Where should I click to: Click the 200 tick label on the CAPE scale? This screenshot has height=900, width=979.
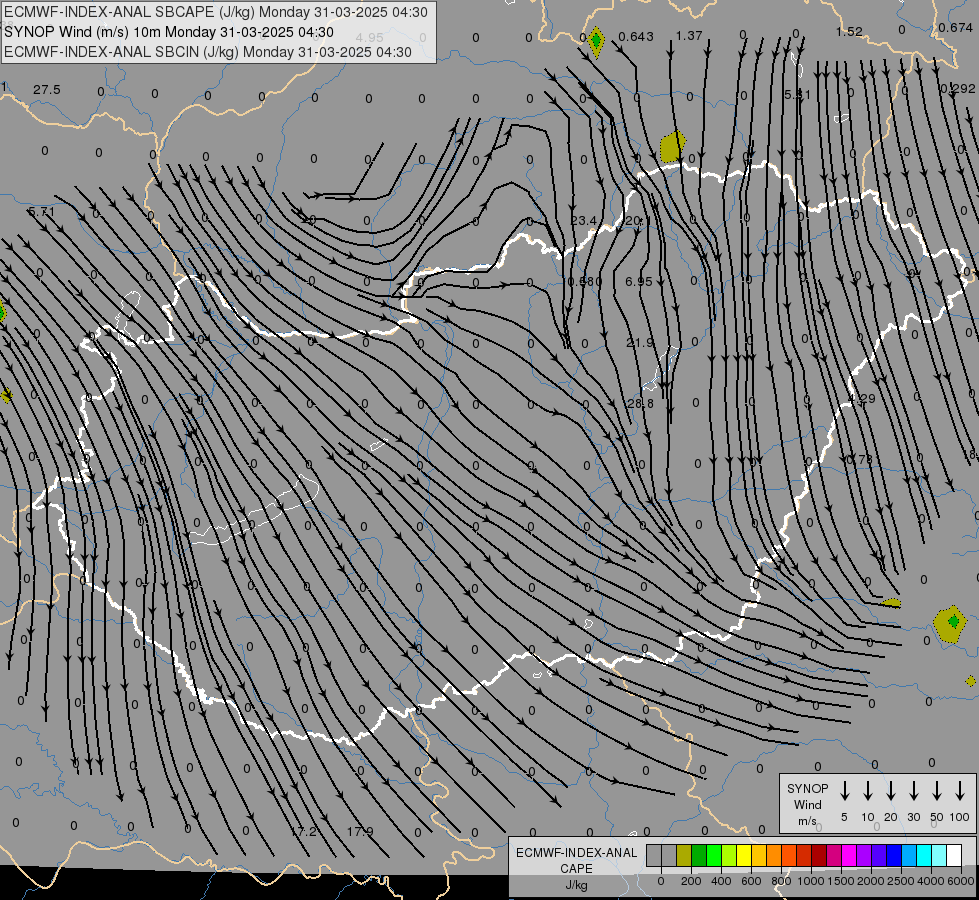tap(691, 881)
